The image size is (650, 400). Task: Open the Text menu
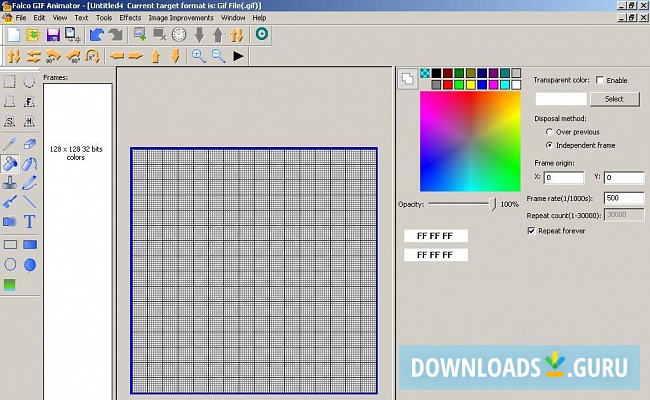pos(81,18)
